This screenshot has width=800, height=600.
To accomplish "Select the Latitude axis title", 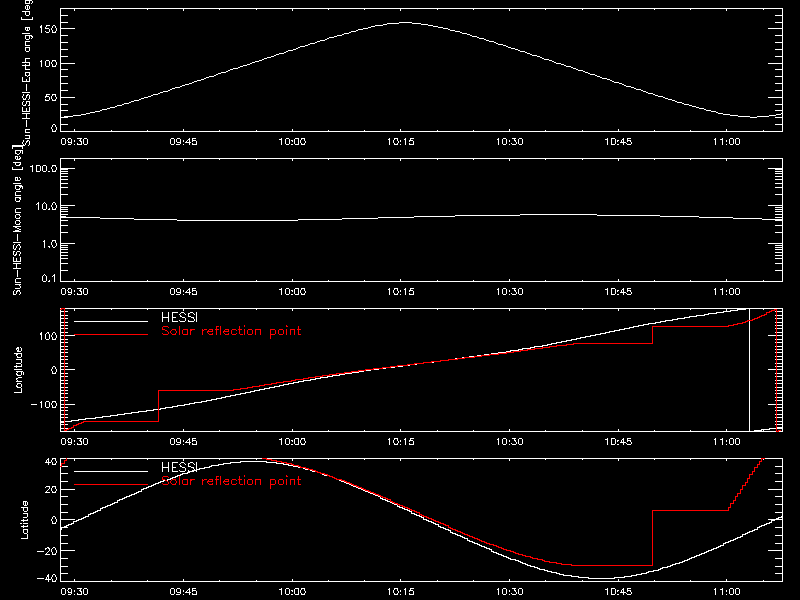I will click(24, 520).
